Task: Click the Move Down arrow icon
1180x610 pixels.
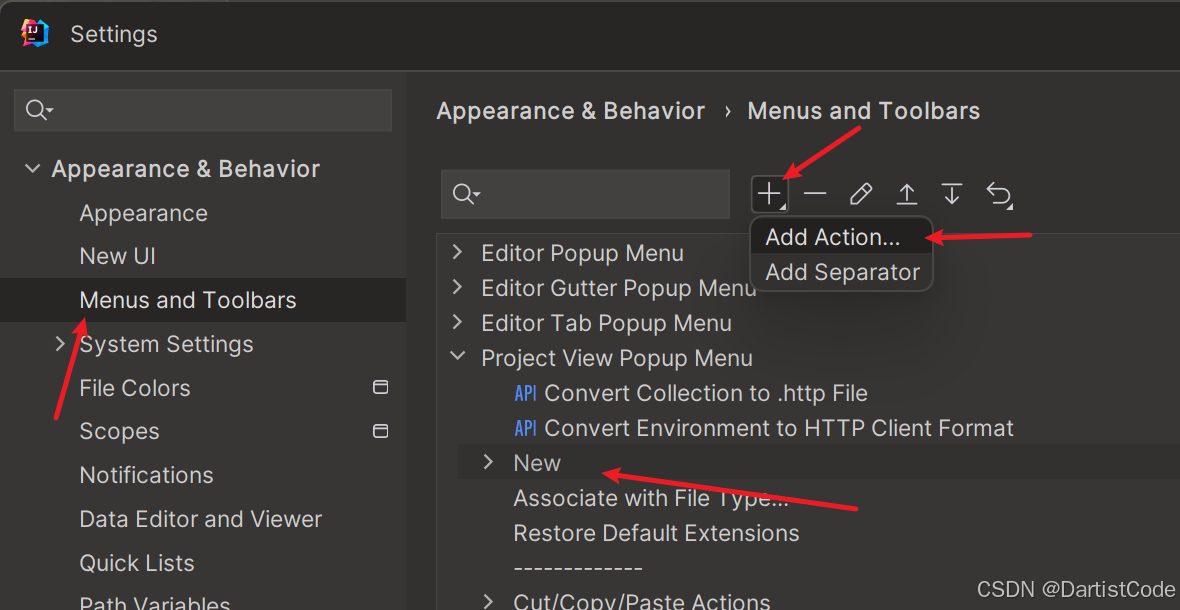Action: coord(952,193)
